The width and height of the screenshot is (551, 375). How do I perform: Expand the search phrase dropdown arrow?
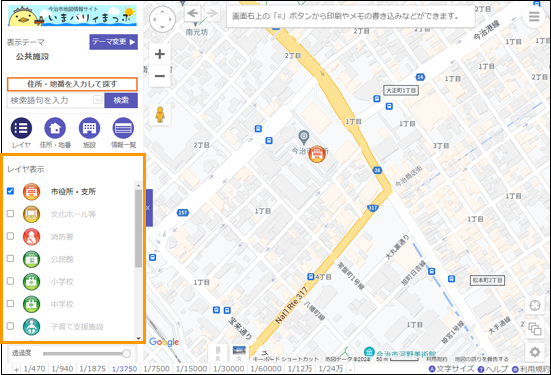click(x=98, y=100)
